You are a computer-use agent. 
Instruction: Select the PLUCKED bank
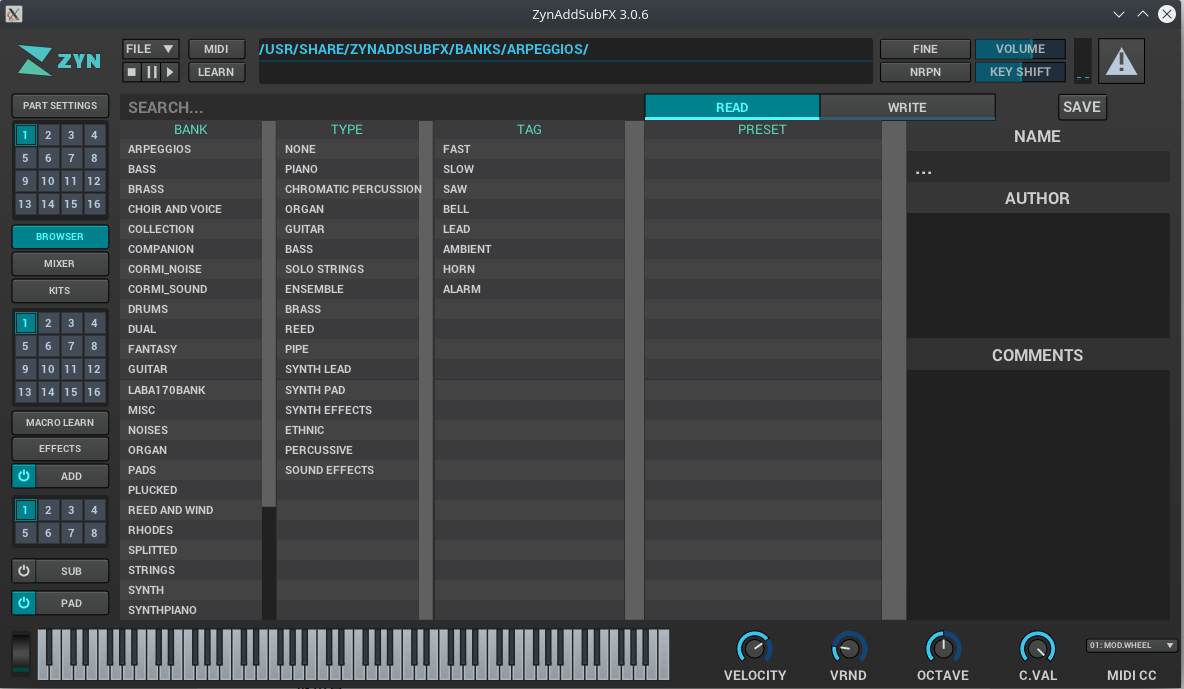coord(191,490)
